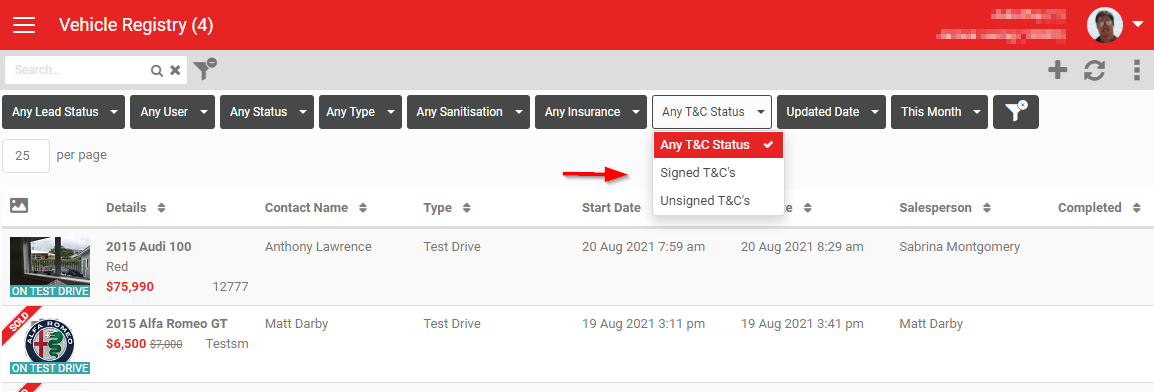Expand the Any Status filter

(x=267, y=112)
